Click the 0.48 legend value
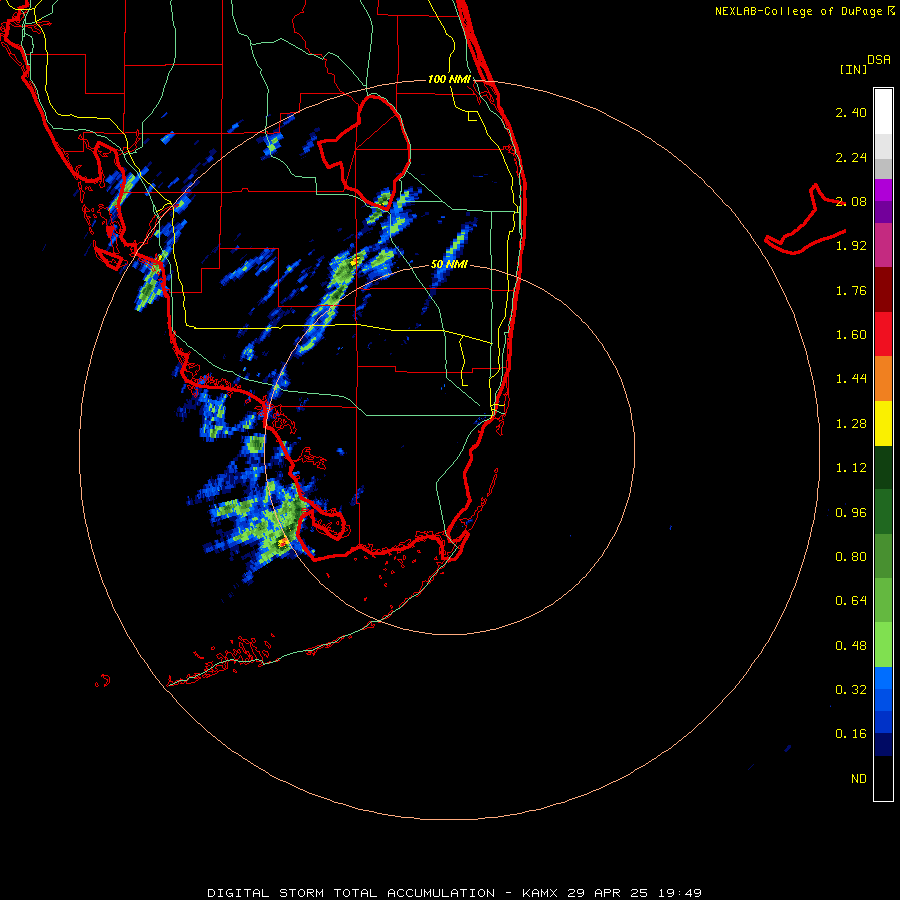 coord(851,646)
